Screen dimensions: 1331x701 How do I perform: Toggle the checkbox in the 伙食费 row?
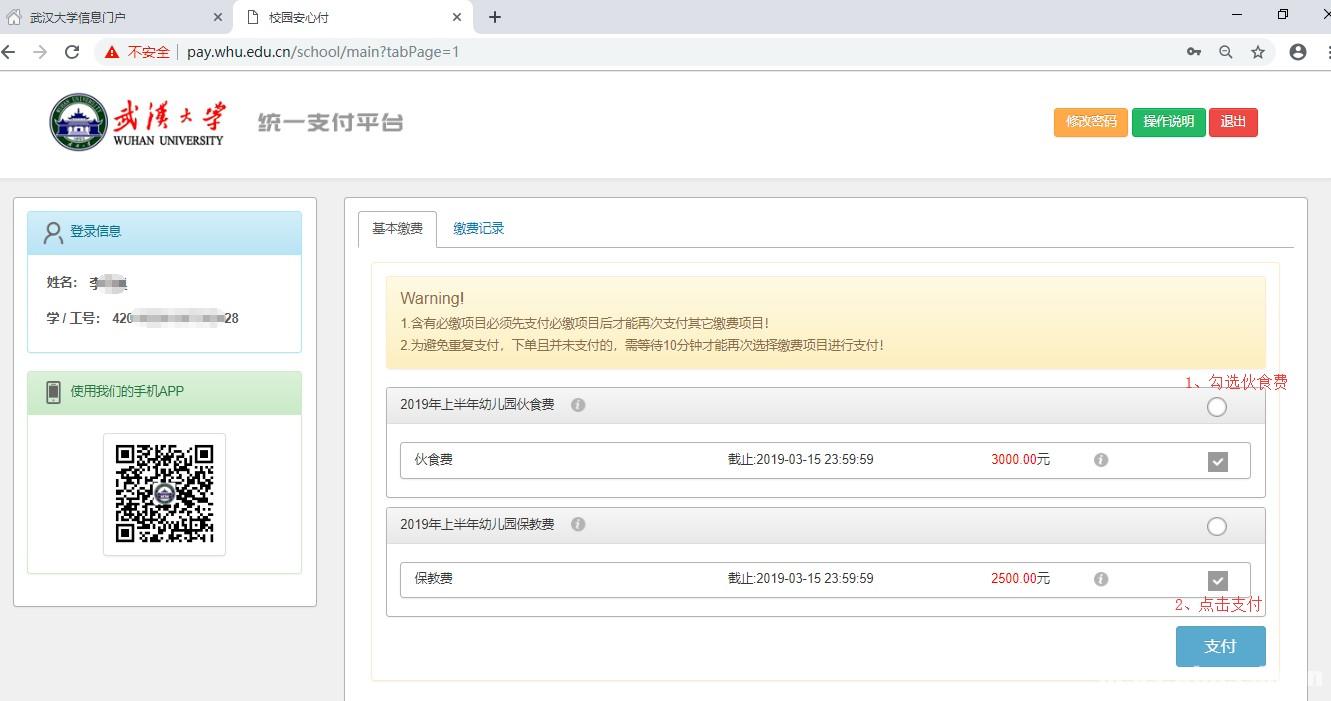tap(1217, 461)
